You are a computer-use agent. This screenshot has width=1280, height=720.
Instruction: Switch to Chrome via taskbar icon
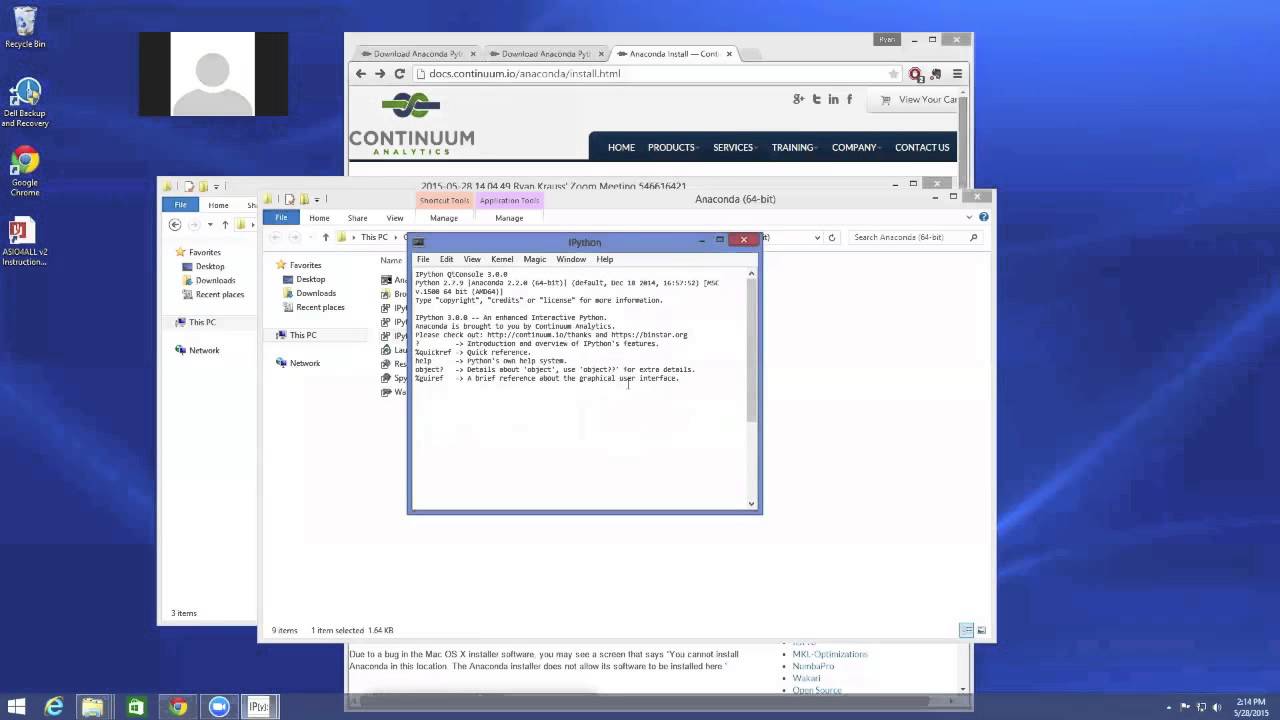click(x=177, y=707)
